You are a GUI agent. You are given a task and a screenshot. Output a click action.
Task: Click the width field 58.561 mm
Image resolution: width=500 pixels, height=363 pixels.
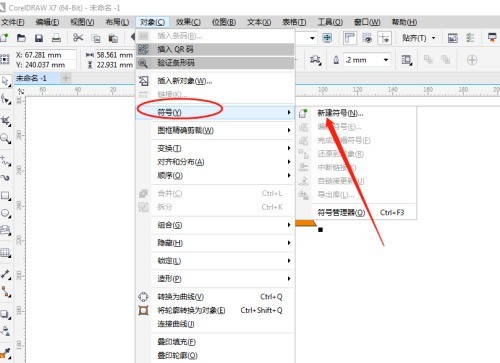pyautogui.click(x=115, y=55)
